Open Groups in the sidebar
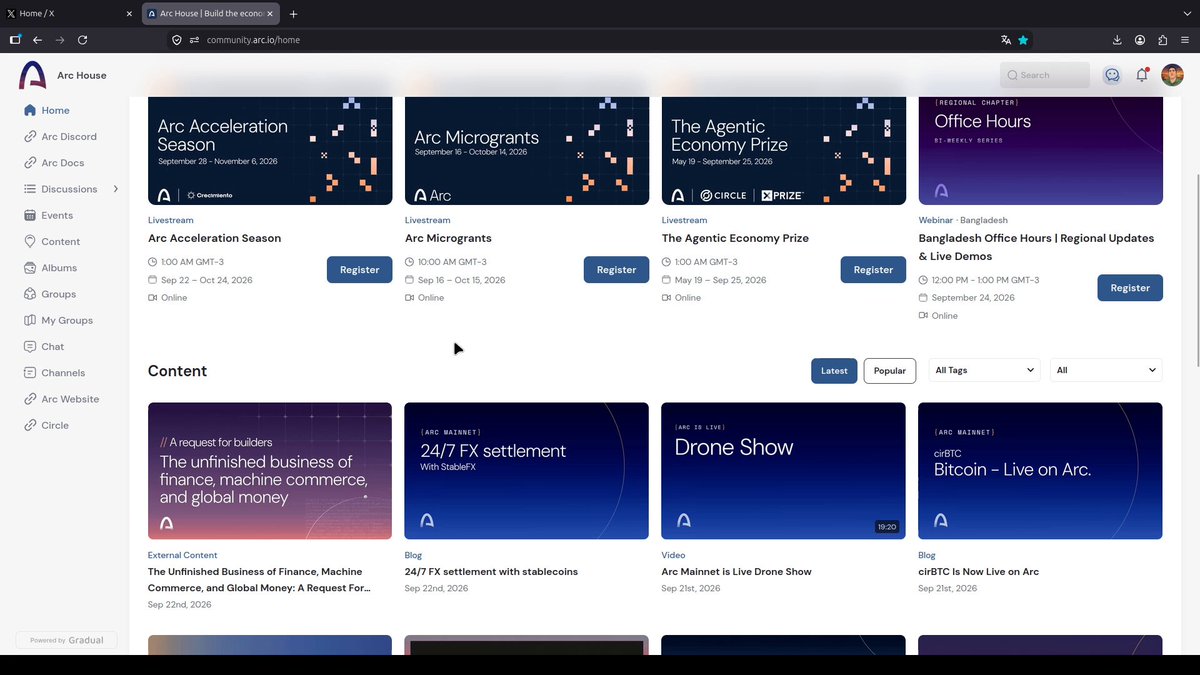 click(59, 294)
